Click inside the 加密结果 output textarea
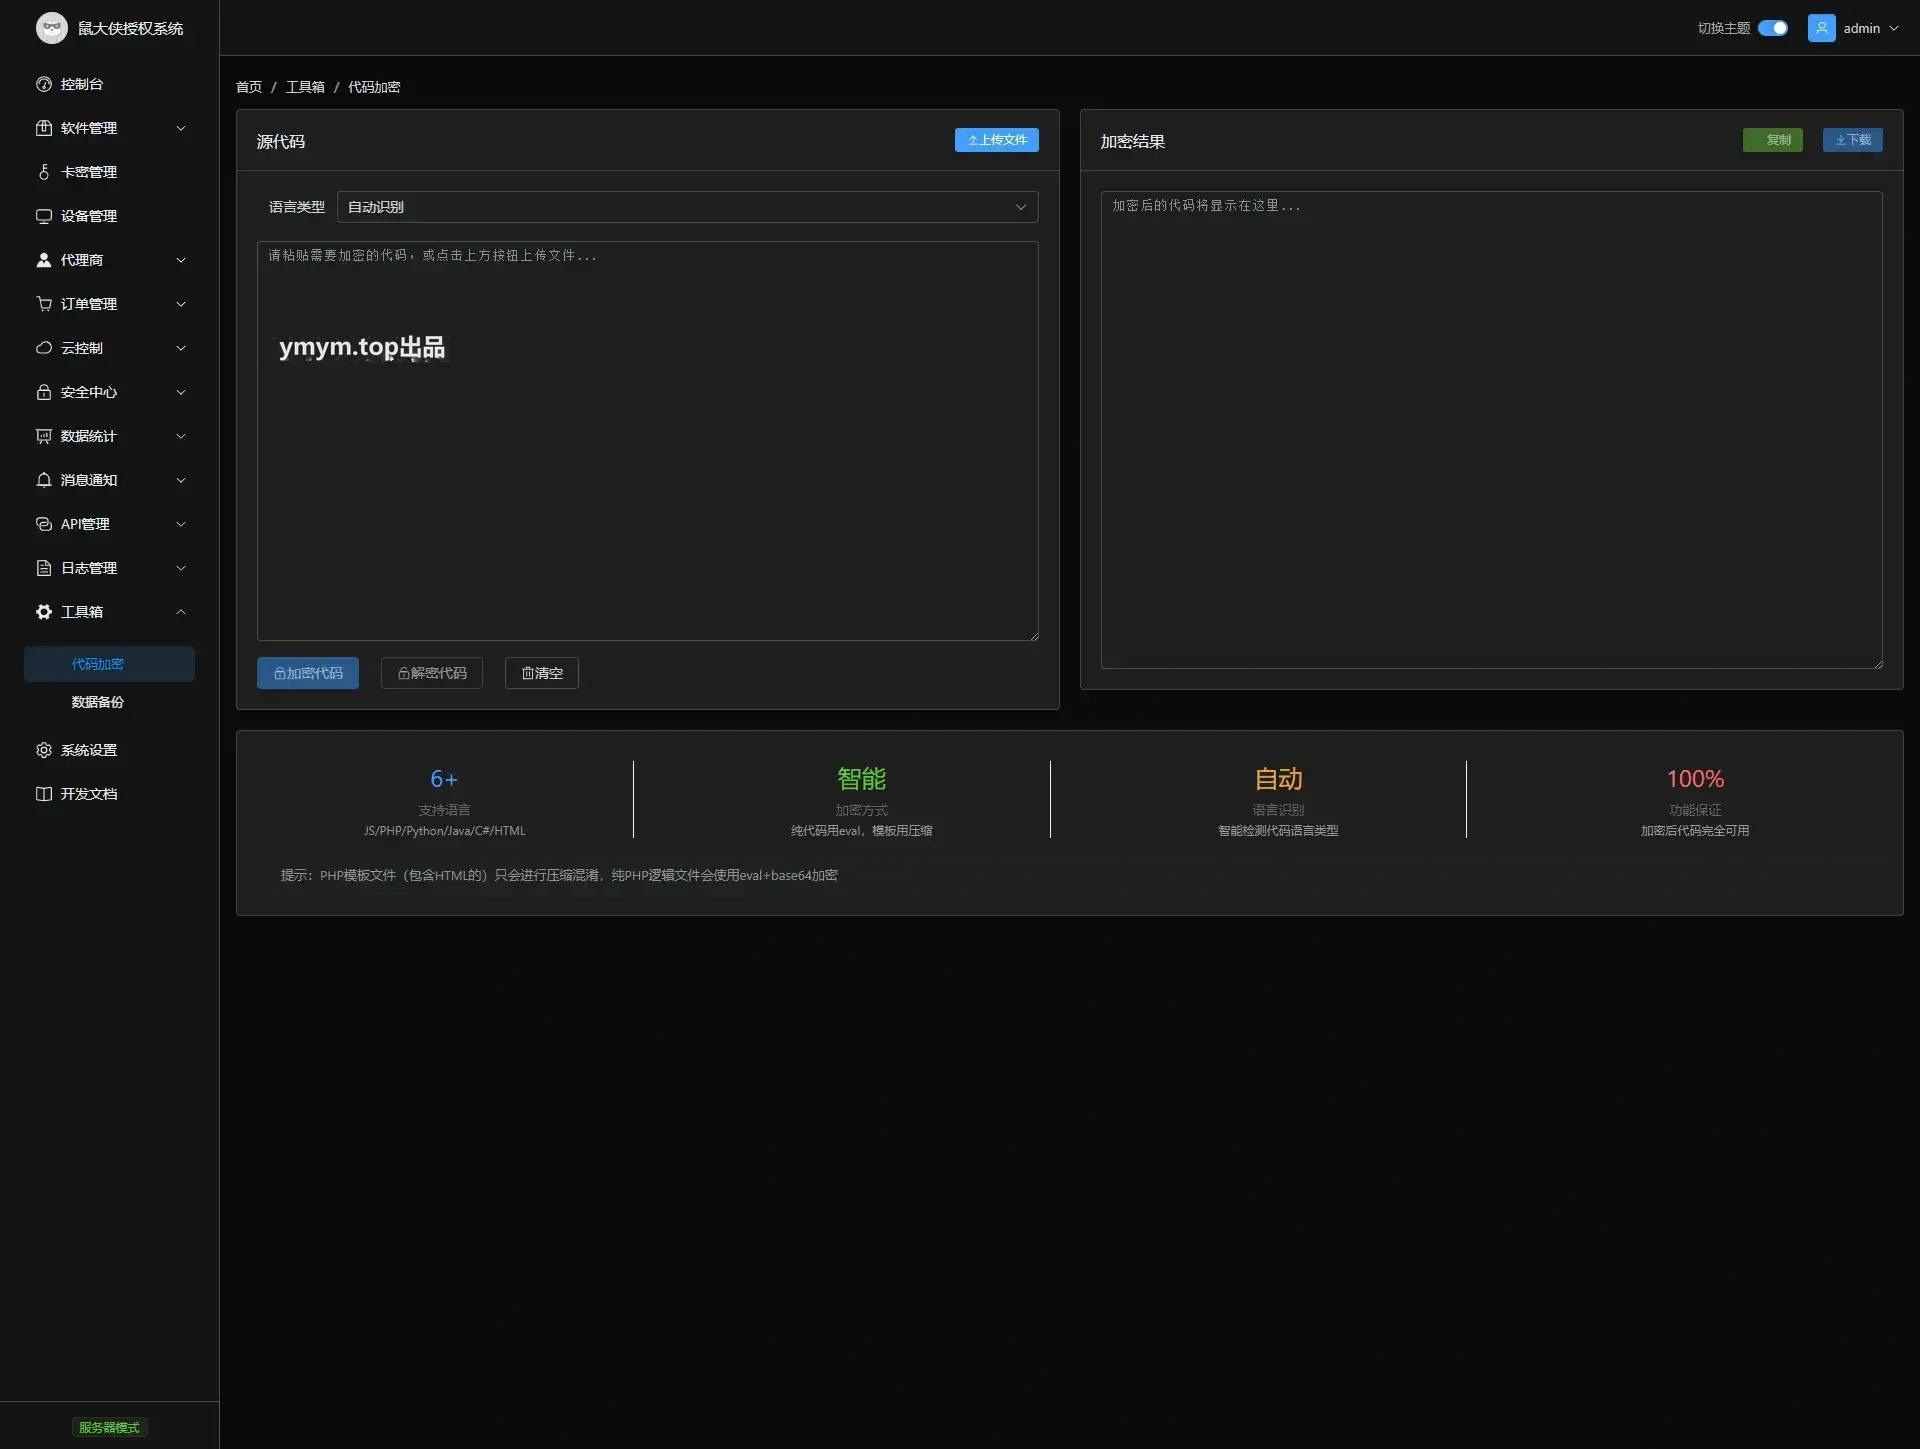This screenshot has height=1449, width=1920. tap(1492, 430)
